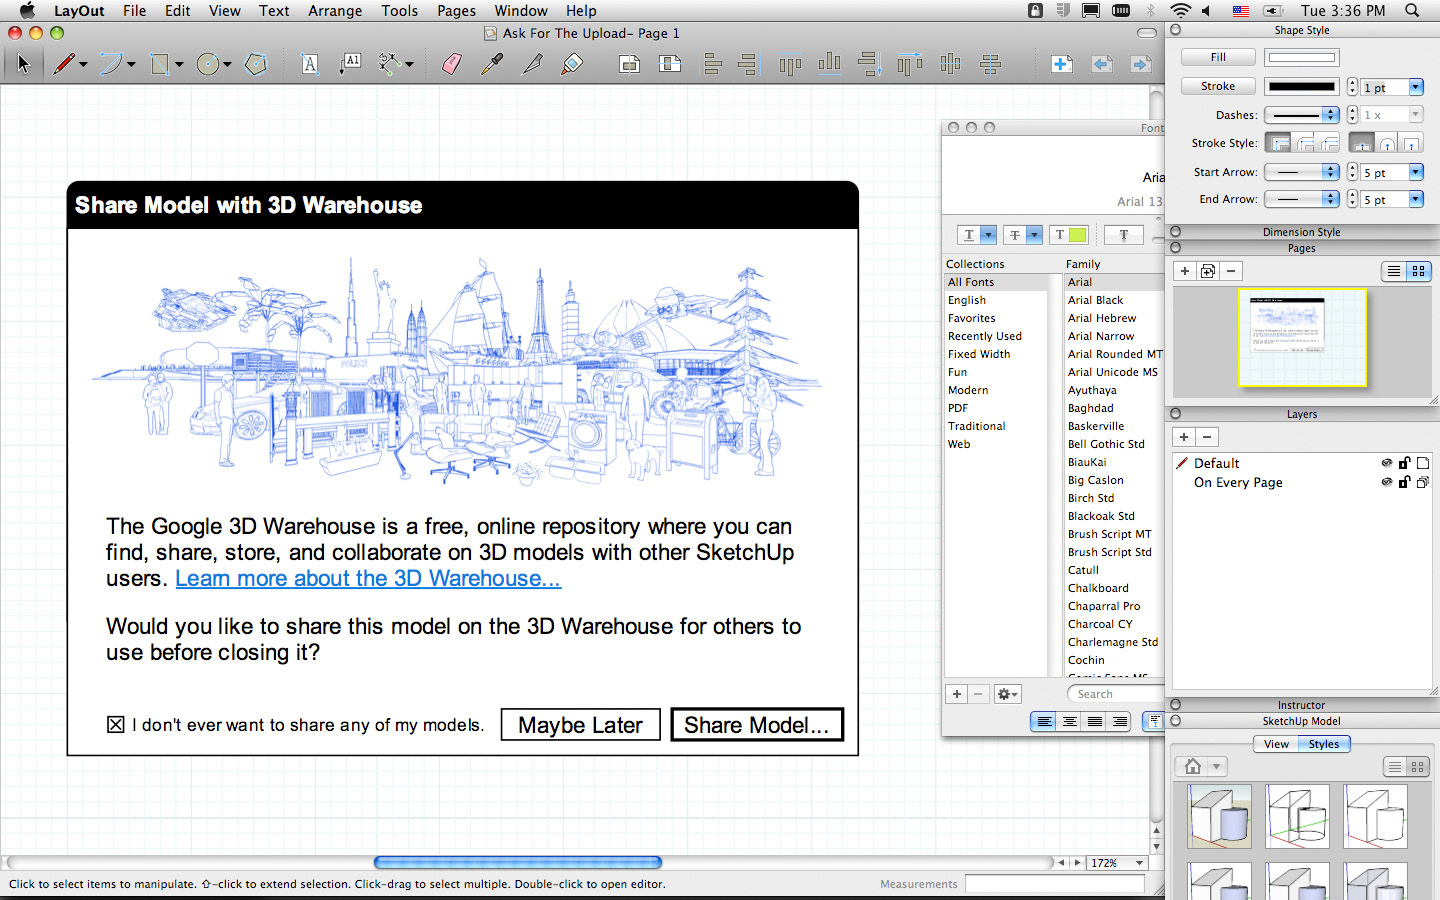Screen dimensions: 1440x900
Task: Choose the red pencil Line tool
Action: point(64,64)
